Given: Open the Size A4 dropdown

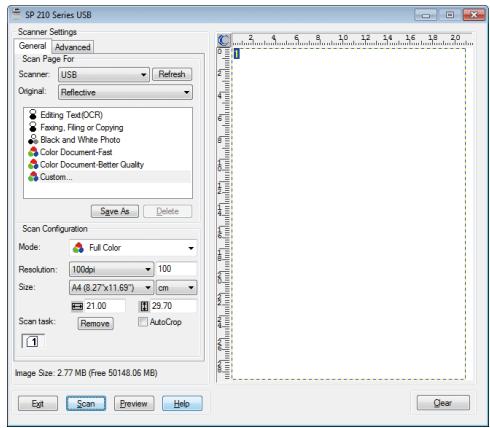Looking at the screenshot, I should click(x=111, y=288).
